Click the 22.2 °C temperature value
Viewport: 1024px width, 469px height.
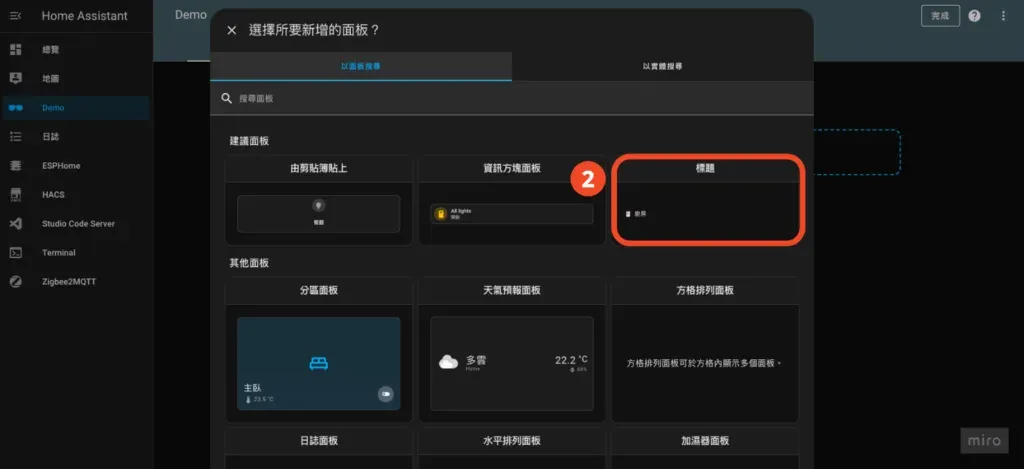pyautogui.click(x=571, y=360)
